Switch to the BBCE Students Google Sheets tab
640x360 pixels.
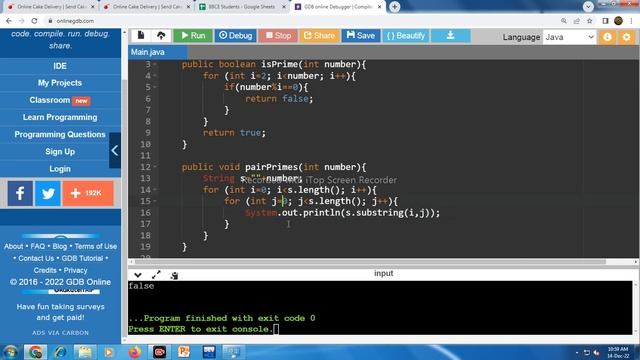(x=242, y=7)
